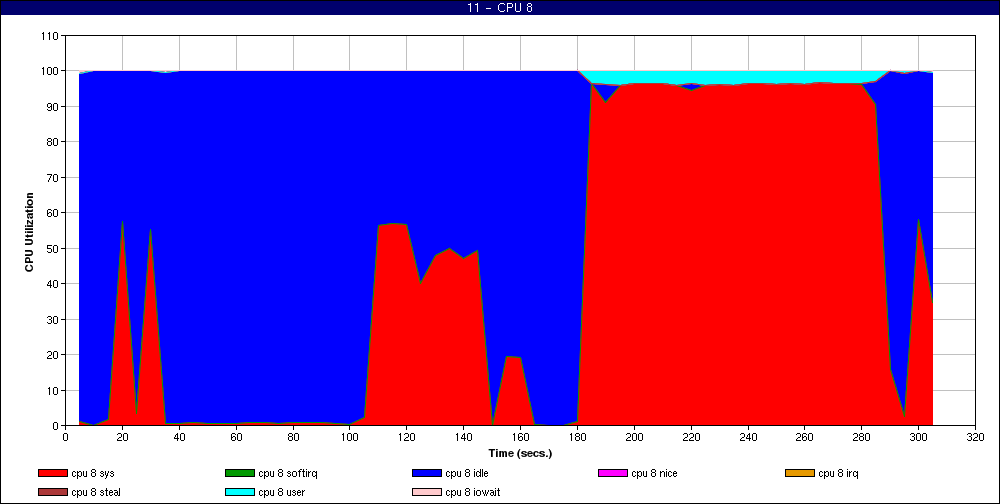
Task: Click the pink cpu 8 iowait legend swatch
Action: [x=426, y=493]
